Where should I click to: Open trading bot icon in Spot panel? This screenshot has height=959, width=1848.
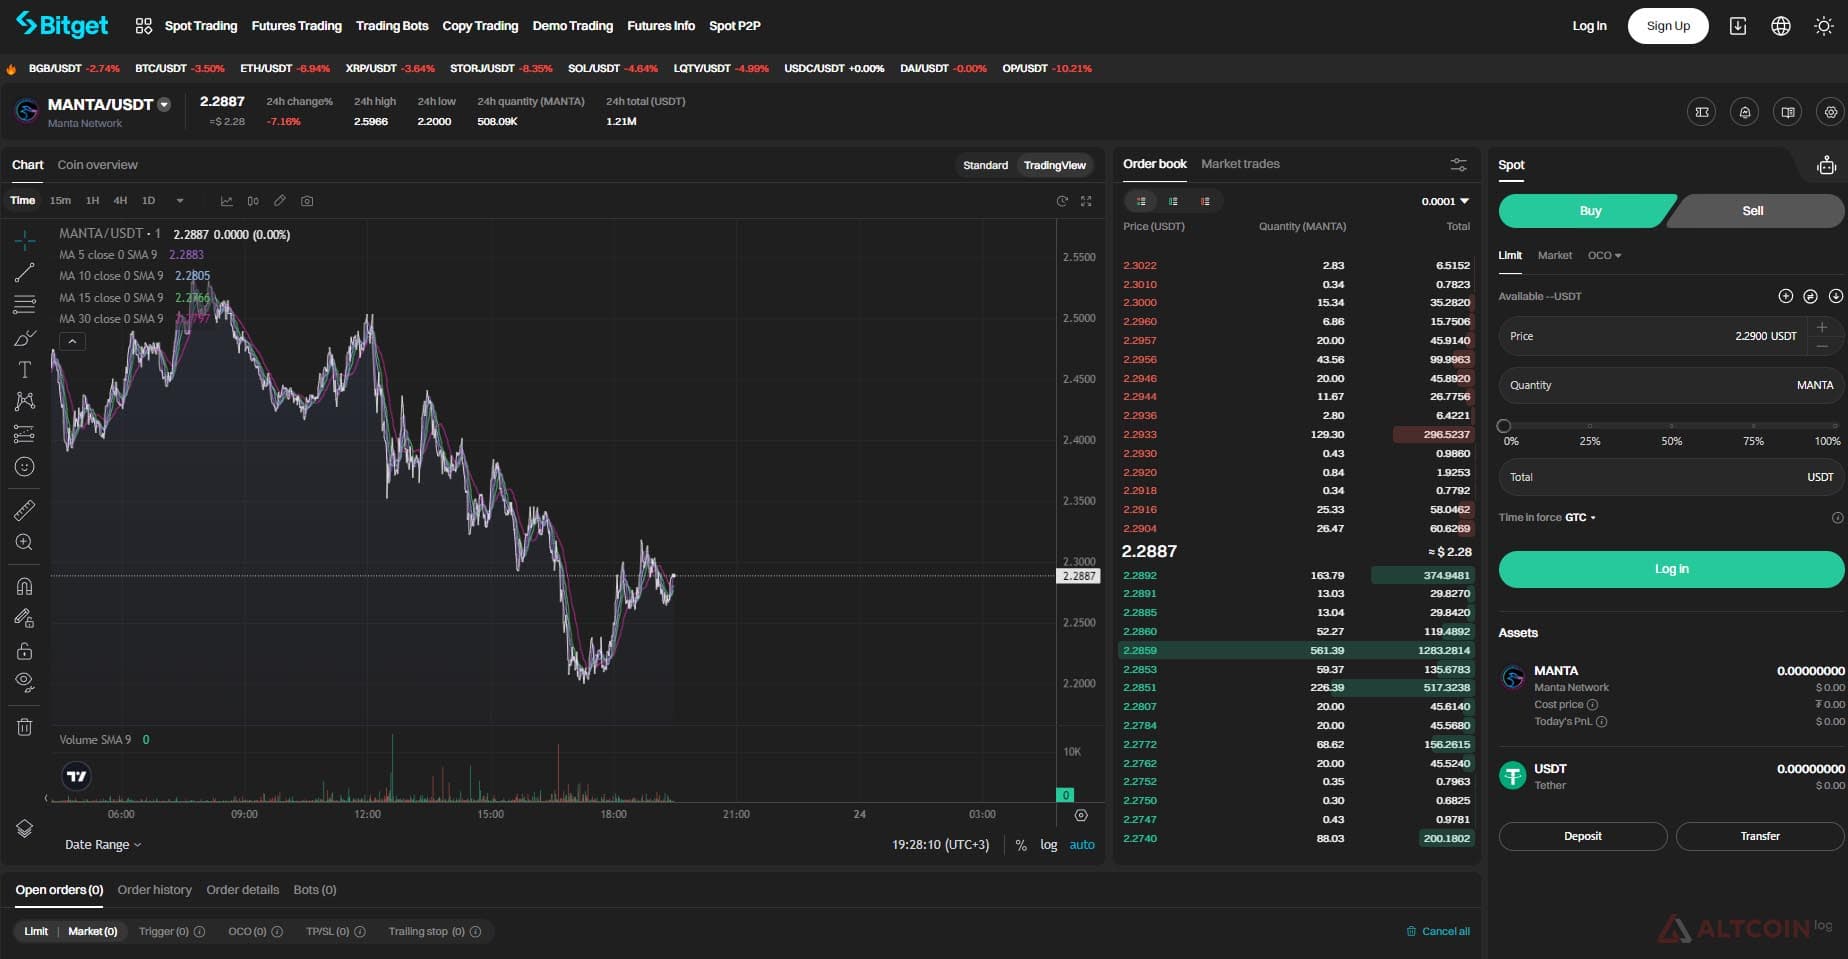pyautogui.click(x=1826, y=165)
